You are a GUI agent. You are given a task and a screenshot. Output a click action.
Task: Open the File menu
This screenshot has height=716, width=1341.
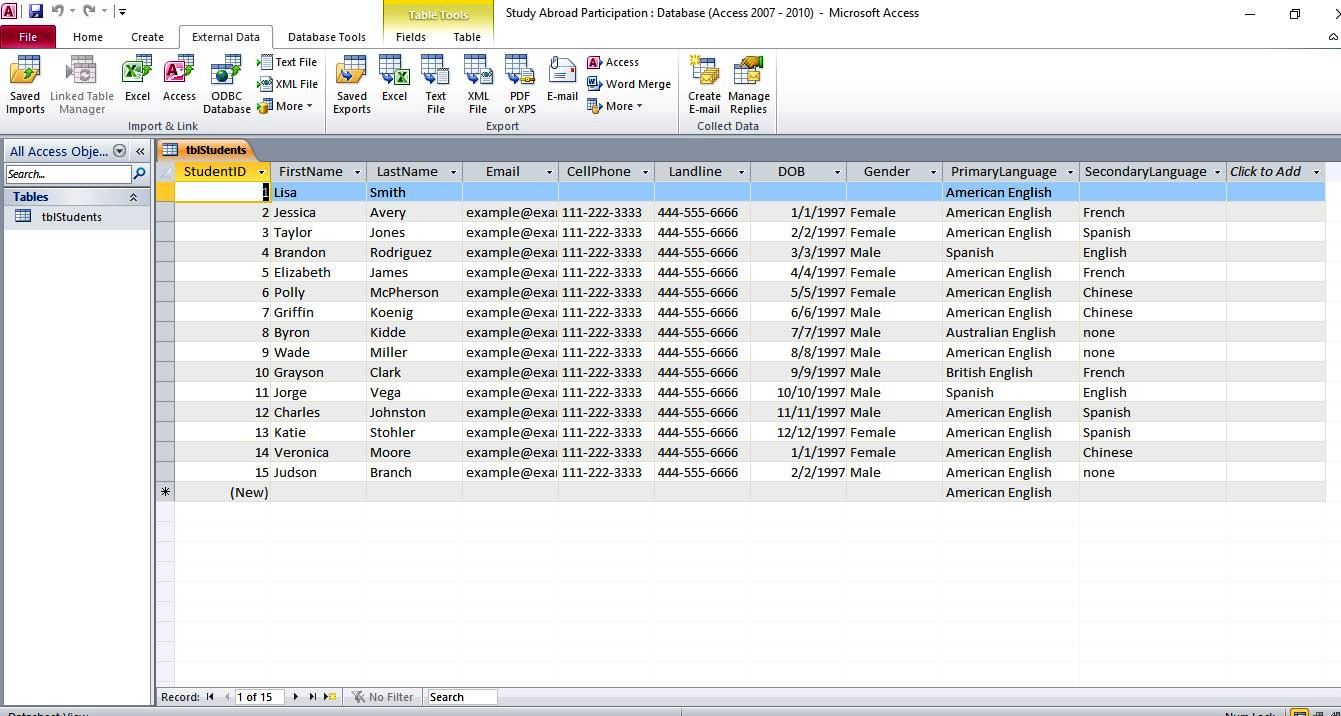click(x=28, y=36)
